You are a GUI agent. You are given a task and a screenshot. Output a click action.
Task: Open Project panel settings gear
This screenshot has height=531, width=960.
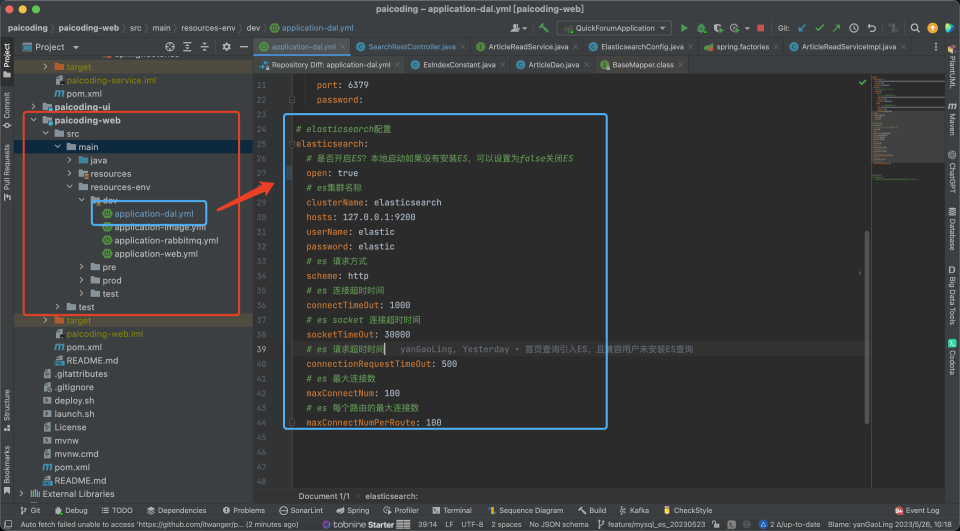pos(226,47)
